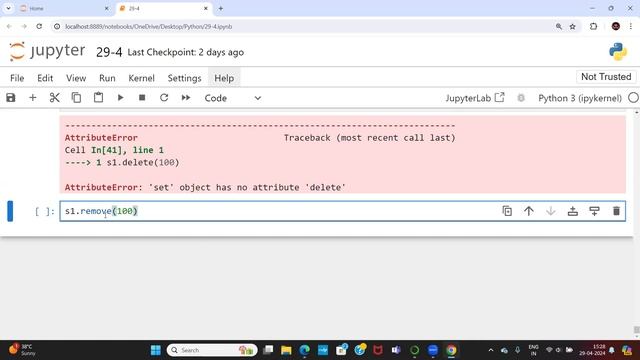Click the notebook title 29-4
Screen dimensions: 640x360
pyautogui.click(x=109, y=52)
